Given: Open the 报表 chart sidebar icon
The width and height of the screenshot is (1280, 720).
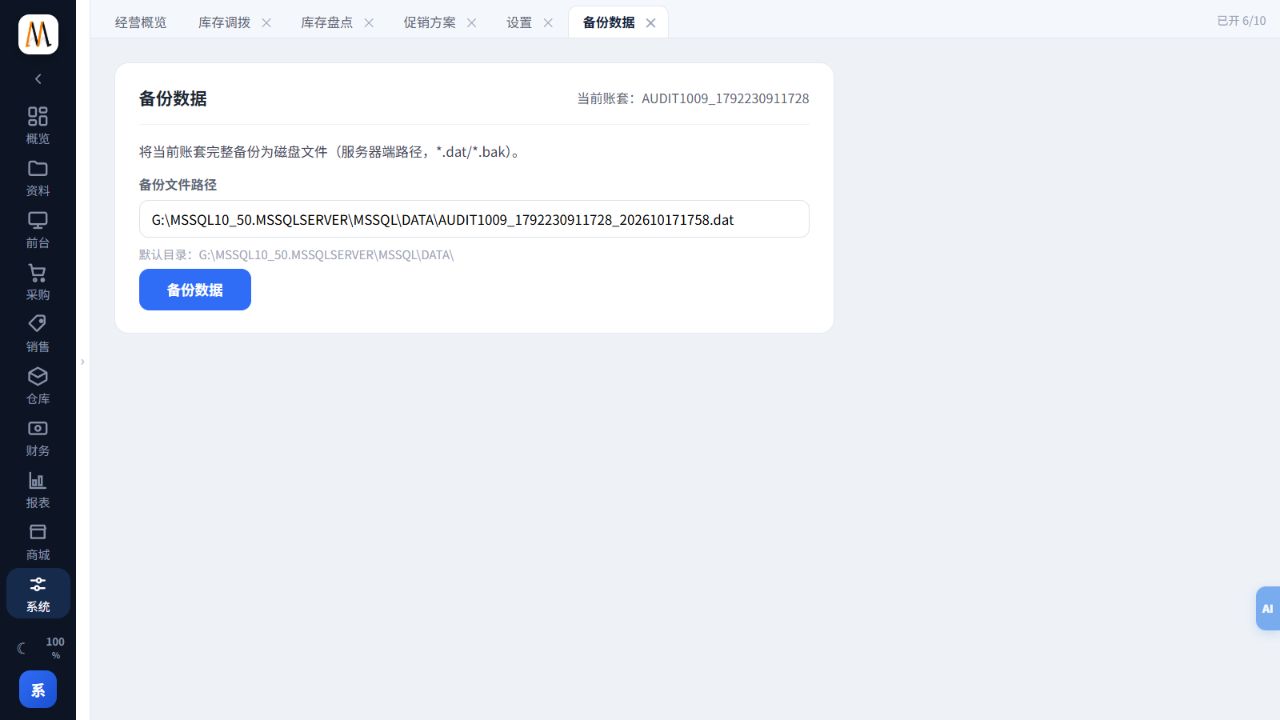Looking at the screenshot, I should (x=38, y=489).
